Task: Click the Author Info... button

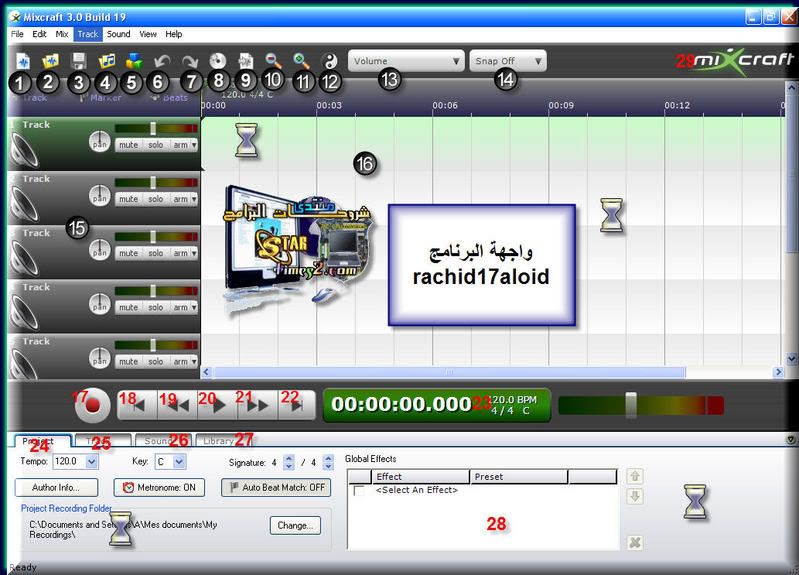Action: tap(56, 487)
